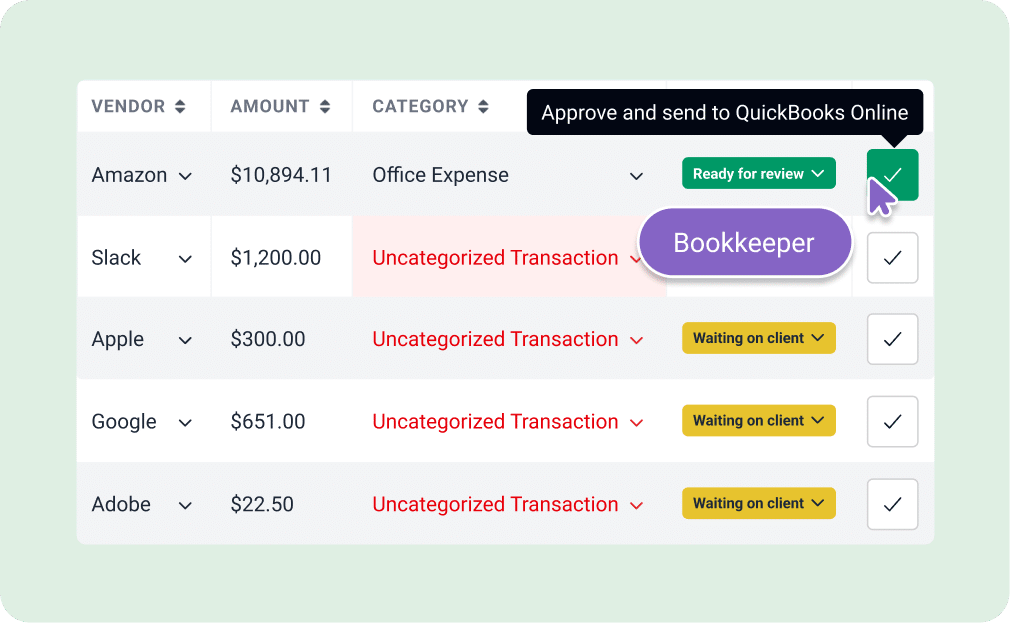Open the Uncategorized Transaction dropdown for Slack
This screenshot has width=1010, height=623.
click(637, 258)
